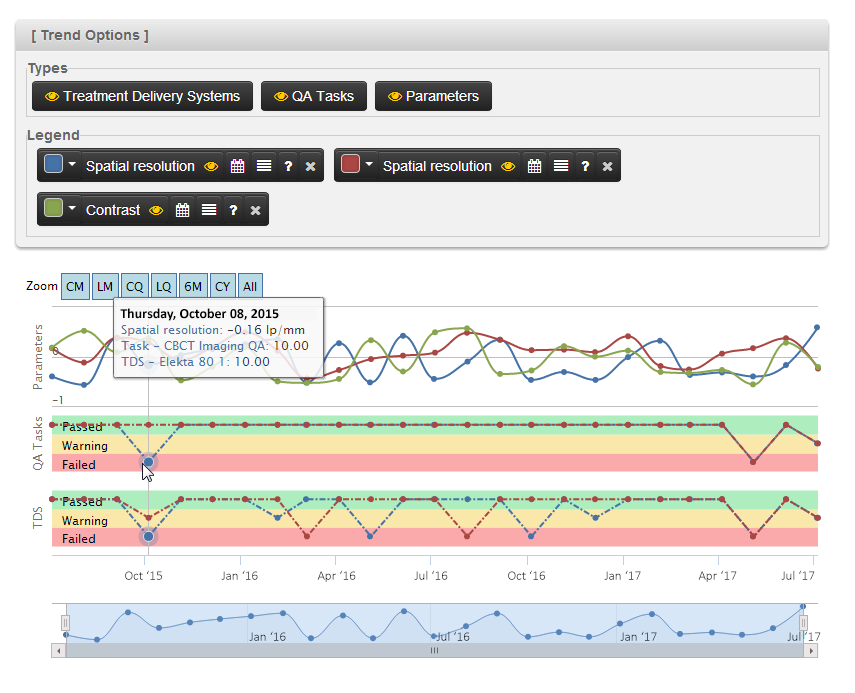Expand red Spatial resolution color dropdown arrow
The height and width of the screenshot is (693, 855).
point(370,165)
